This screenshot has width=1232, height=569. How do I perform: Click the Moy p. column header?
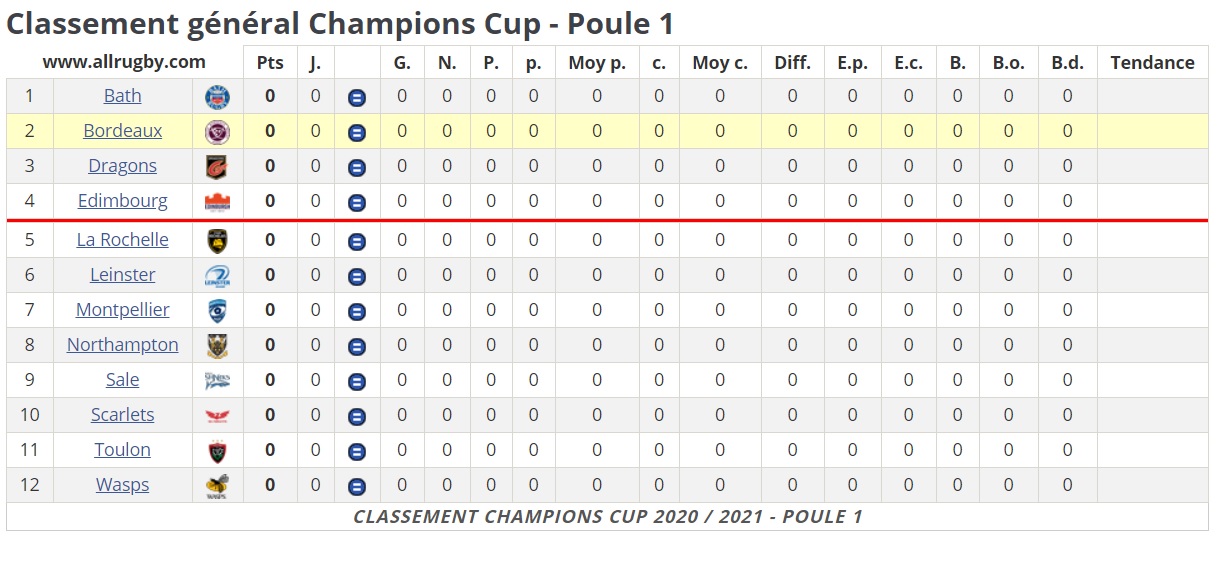(597, 63)
